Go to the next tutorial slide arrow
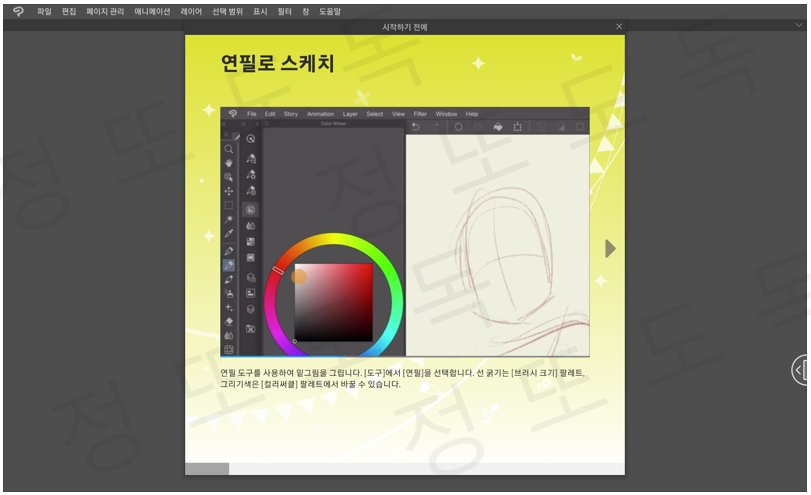 pos(610,248)
